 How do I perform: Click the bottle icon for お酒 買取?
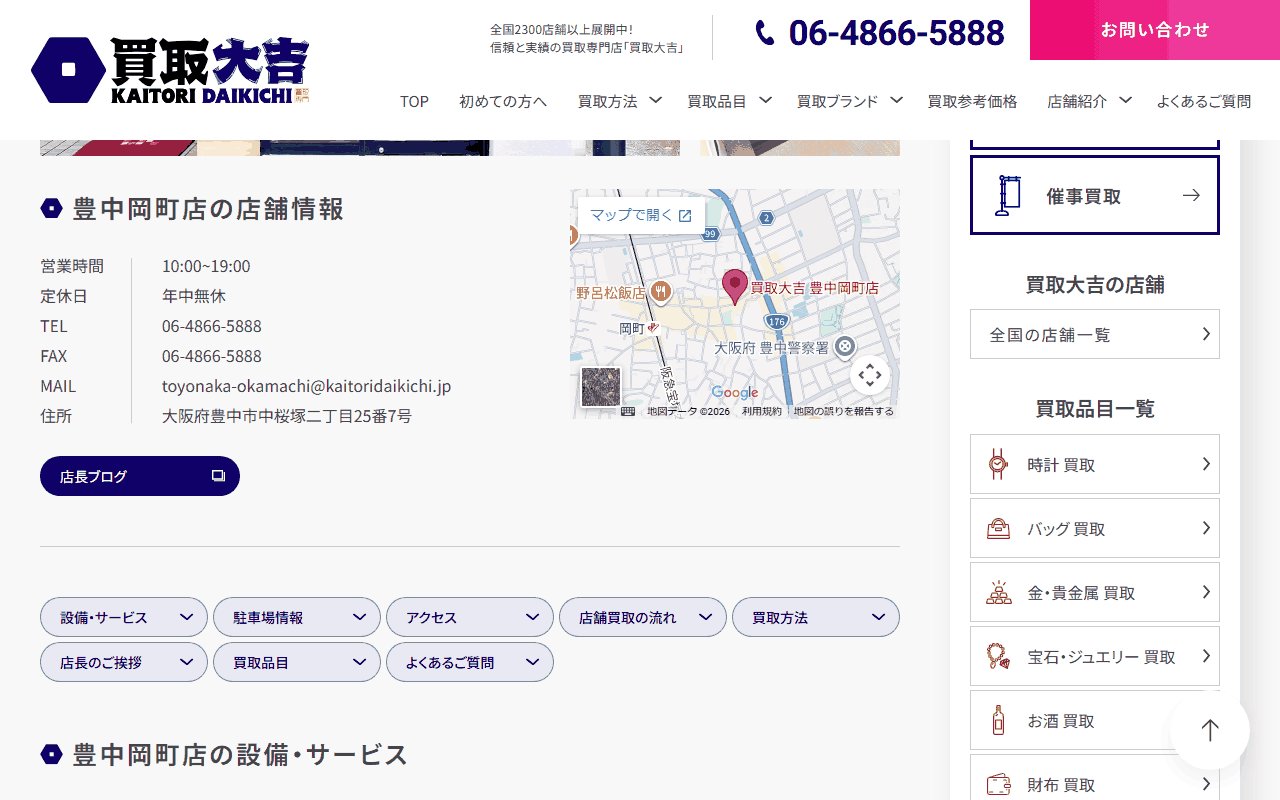pyautogui.click(x=998, y=720)
